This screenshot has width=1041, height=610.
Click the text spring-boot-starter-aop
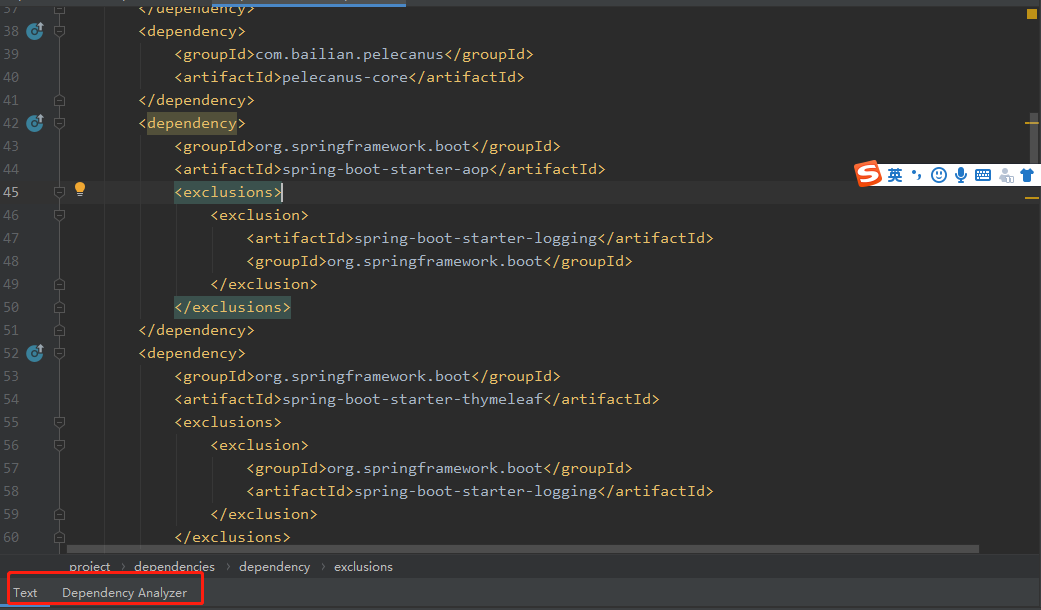[x=386, y=169]
